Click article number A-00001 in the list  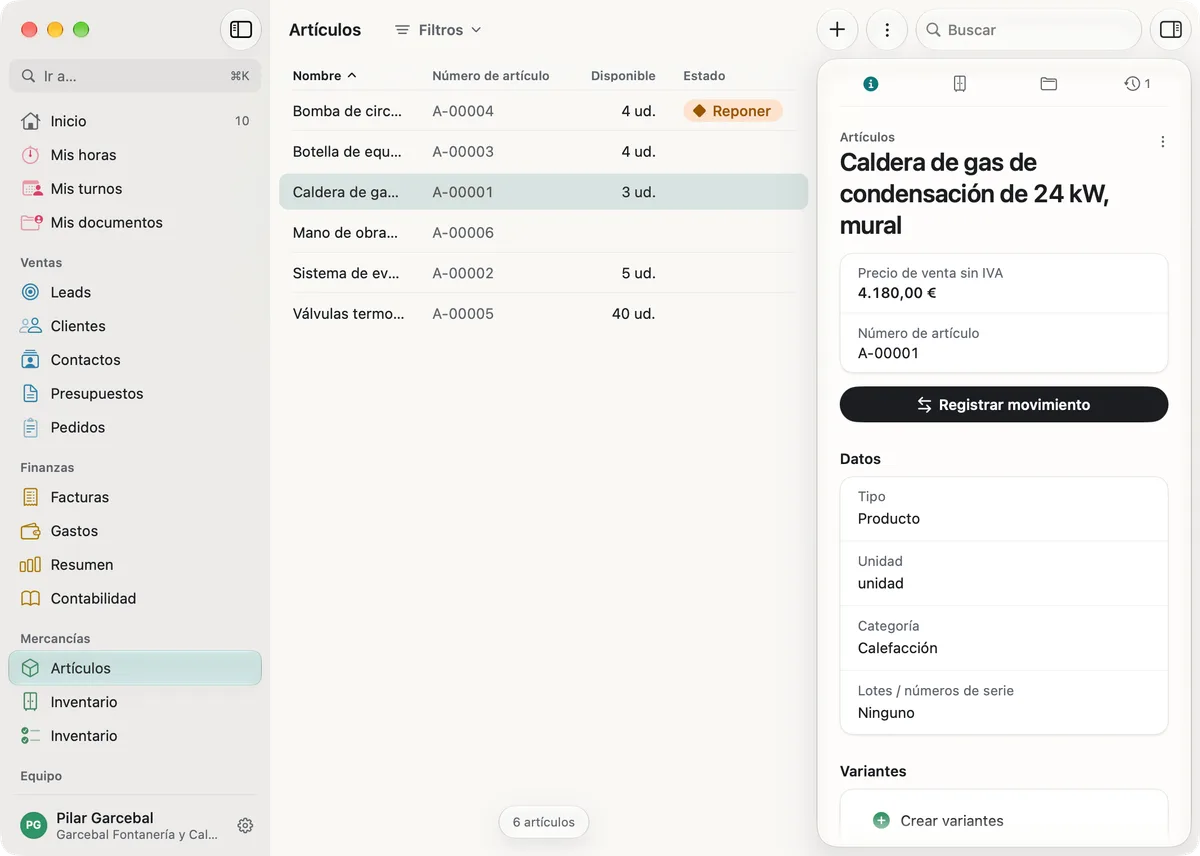pyautogui.click(x=463, y=192)
